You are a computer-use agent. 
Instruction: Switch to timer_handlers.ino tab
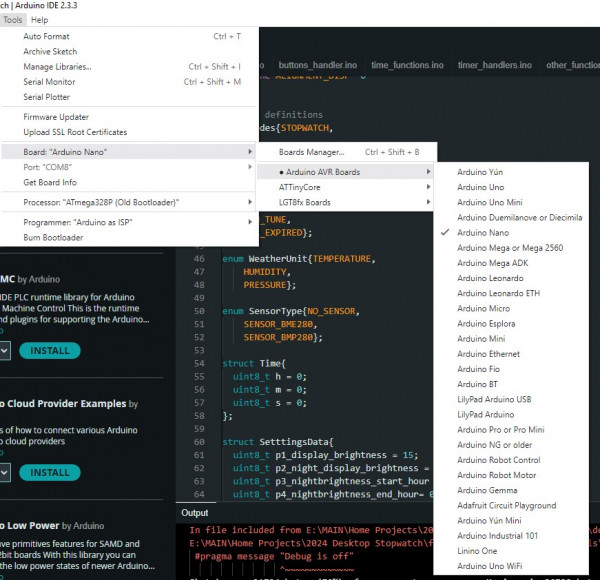(495, 65)
